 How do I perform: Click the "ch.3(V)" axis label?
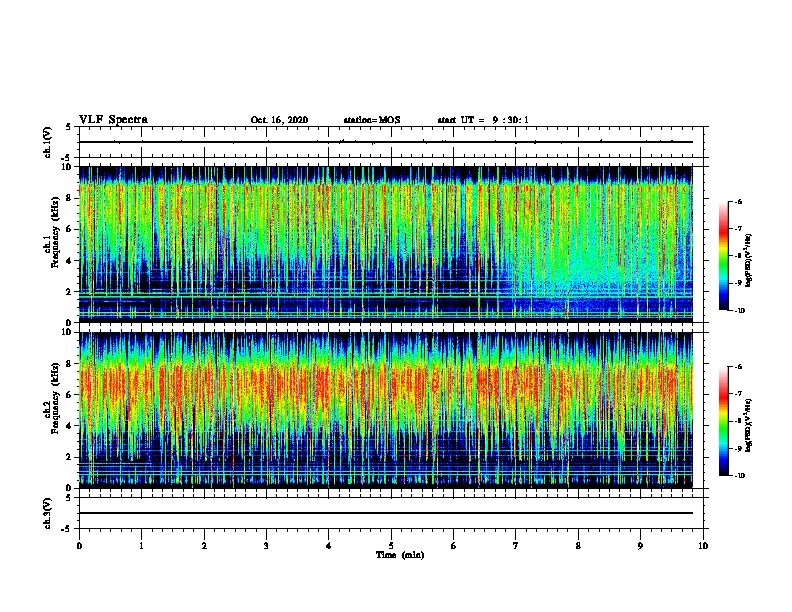coord(48,513)
